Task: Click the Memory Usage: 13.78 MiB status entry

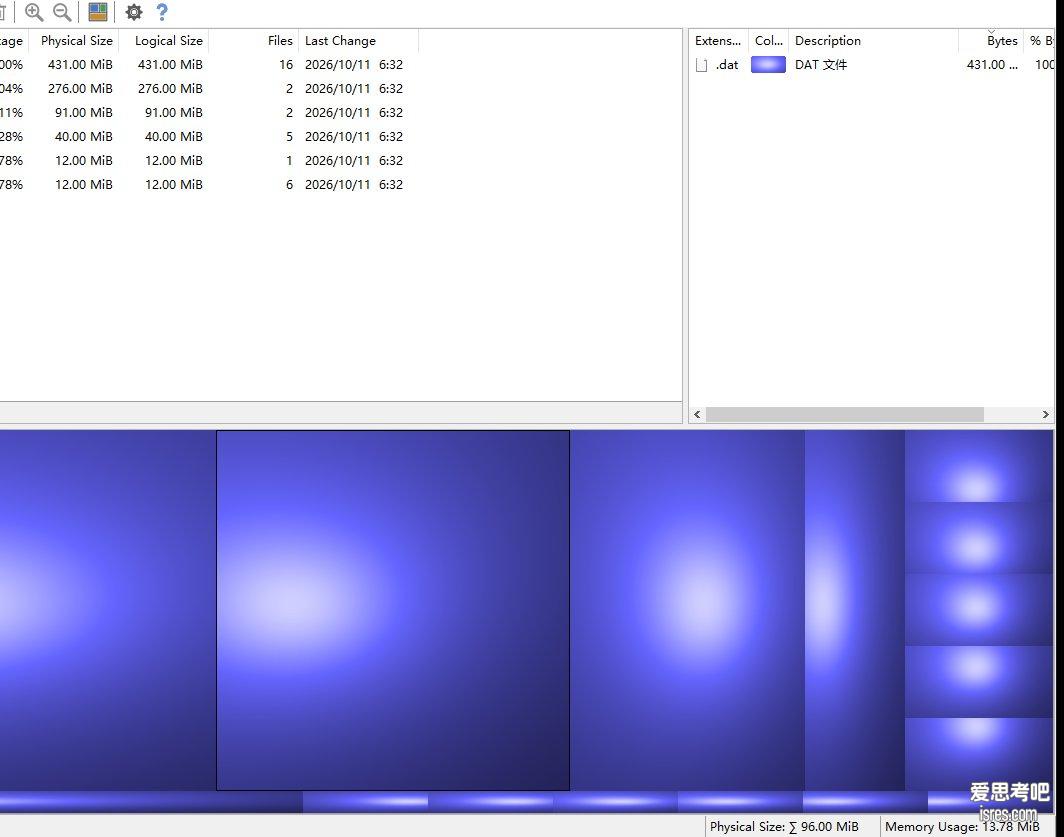Action: point(962,827)
